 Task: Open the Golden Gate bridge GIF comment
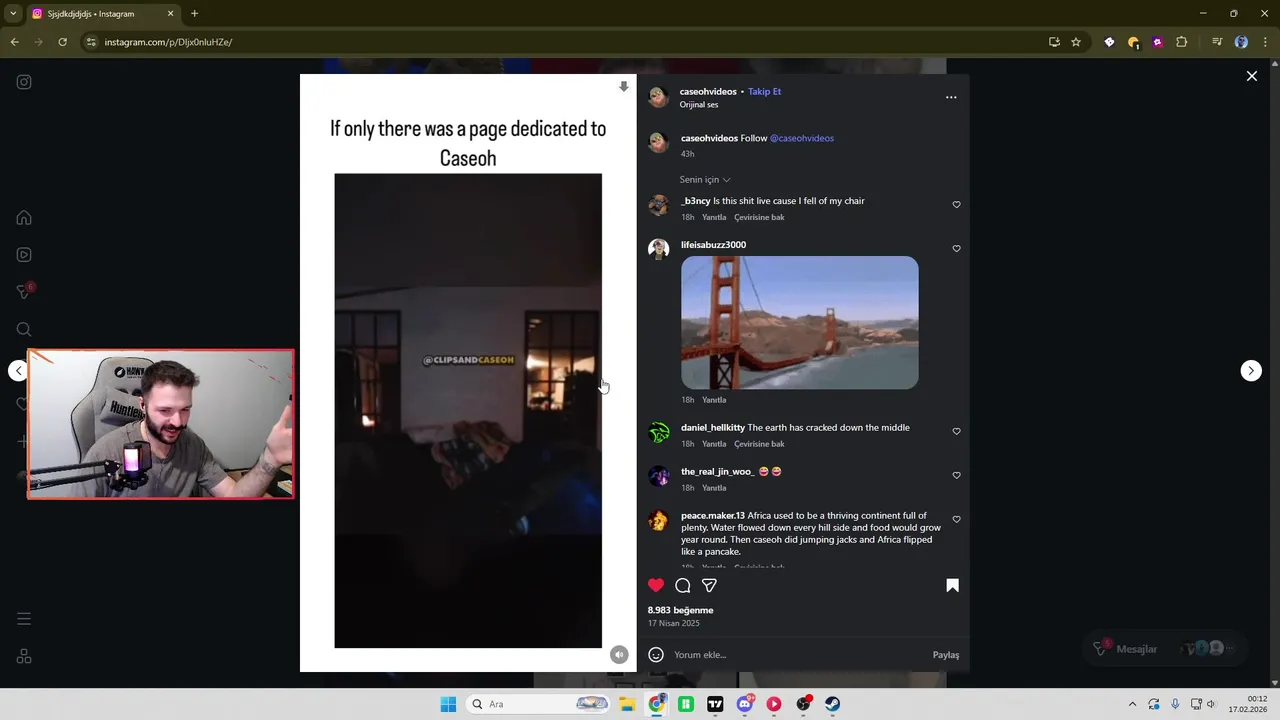click(799, 322)
